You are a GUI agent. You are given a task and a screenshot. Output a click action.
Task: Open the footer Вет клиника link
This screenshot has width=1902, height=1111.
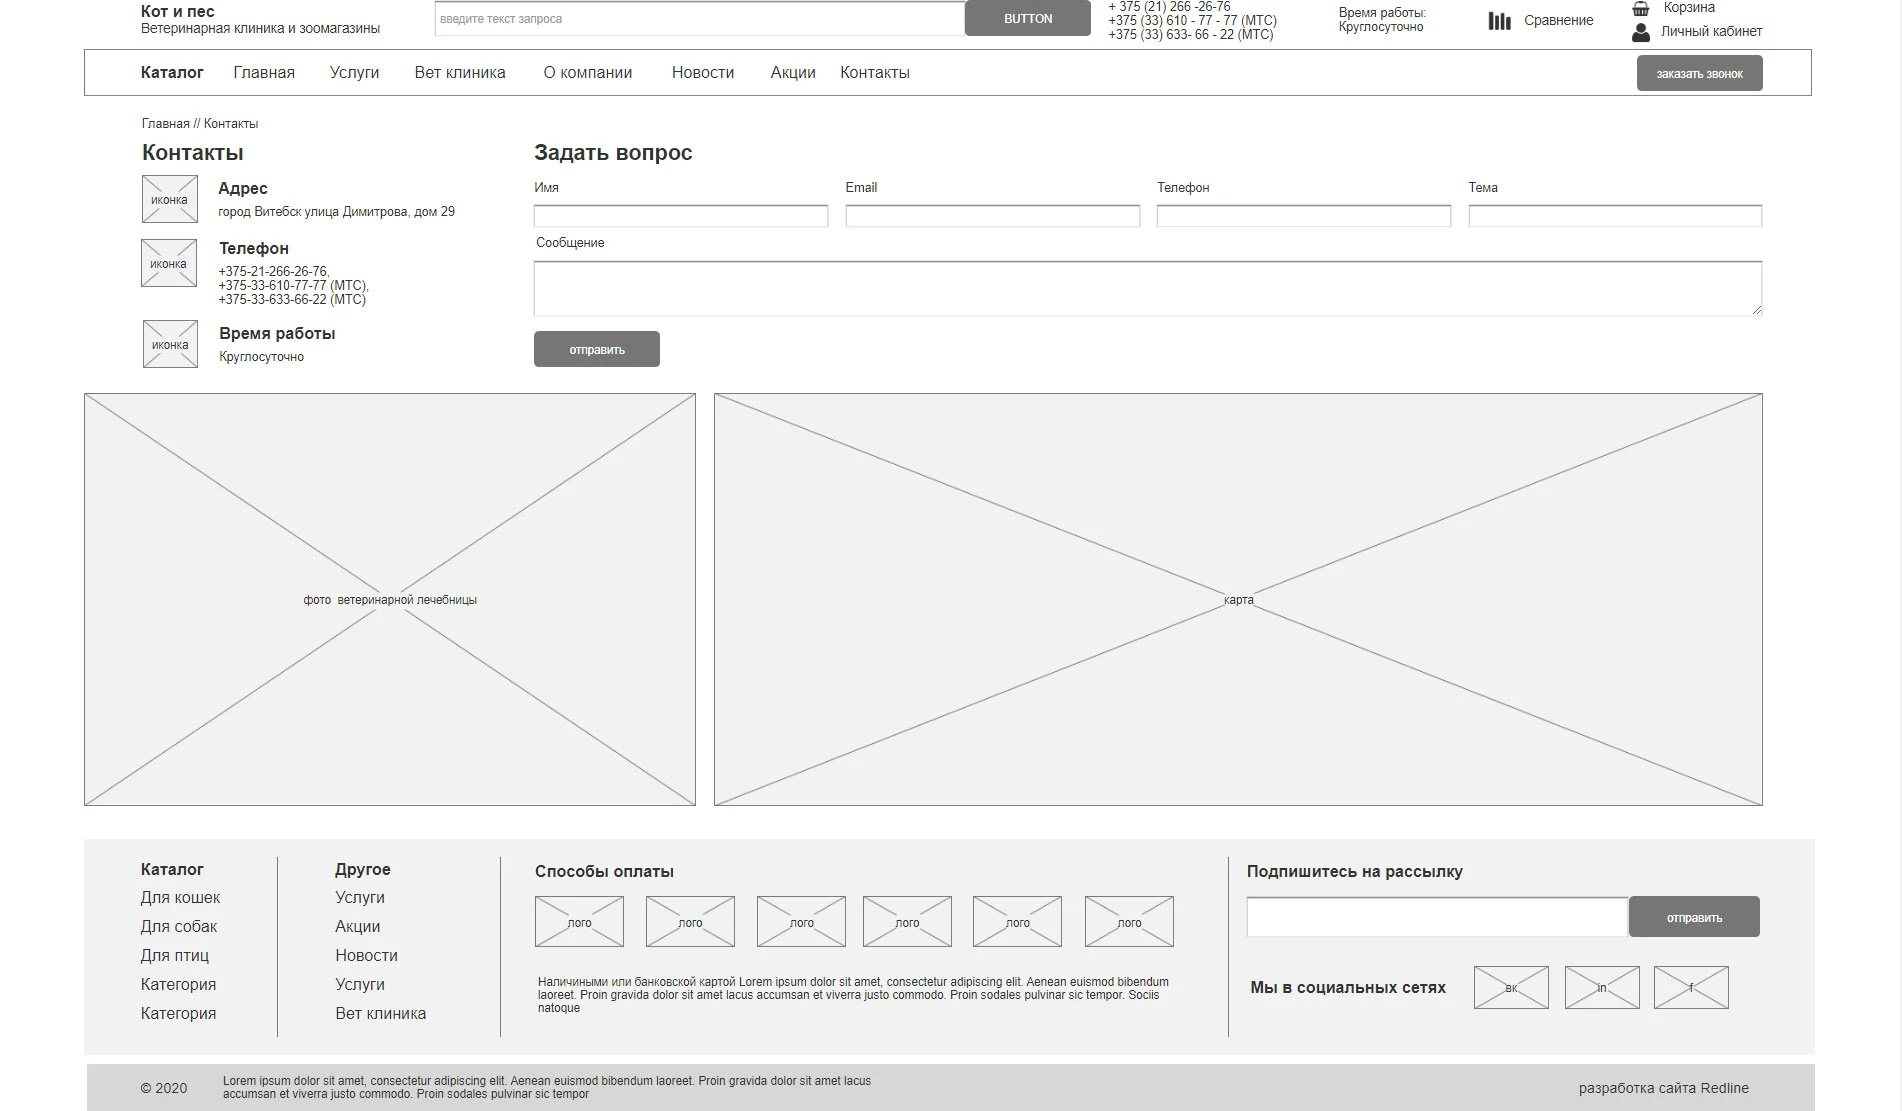(x=381, y=1013)
